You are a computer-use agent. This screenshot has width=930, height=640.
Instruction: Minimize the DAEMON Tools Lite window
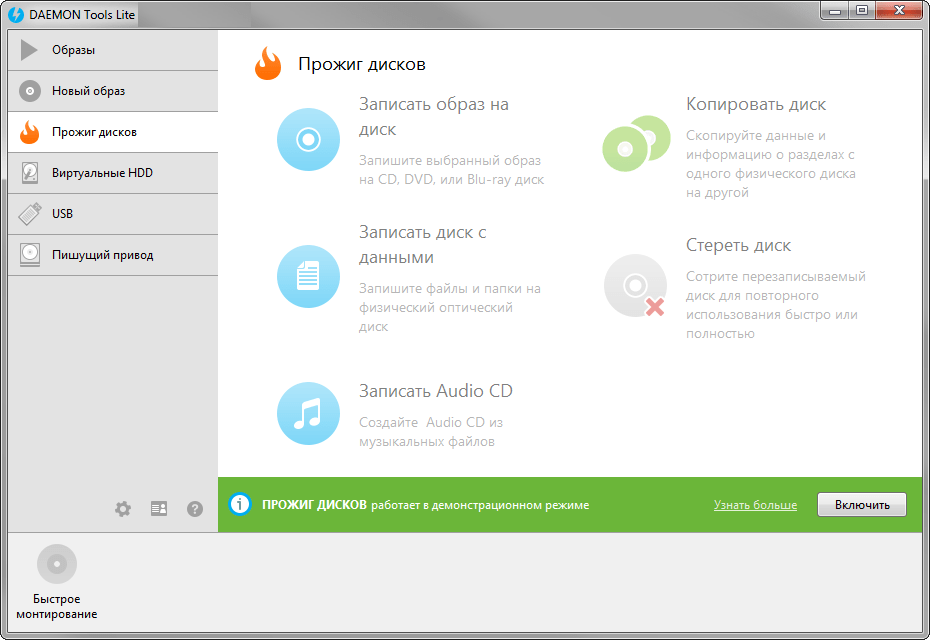[835, 10]
